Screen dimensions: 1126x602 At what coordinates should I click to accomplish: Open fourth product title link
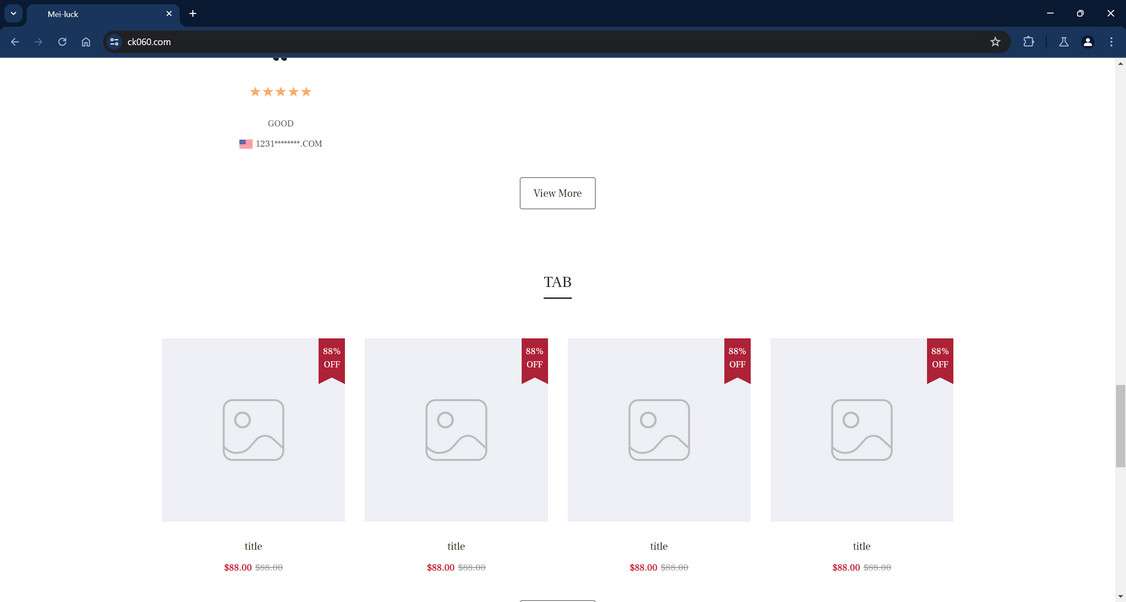(862, 546)
